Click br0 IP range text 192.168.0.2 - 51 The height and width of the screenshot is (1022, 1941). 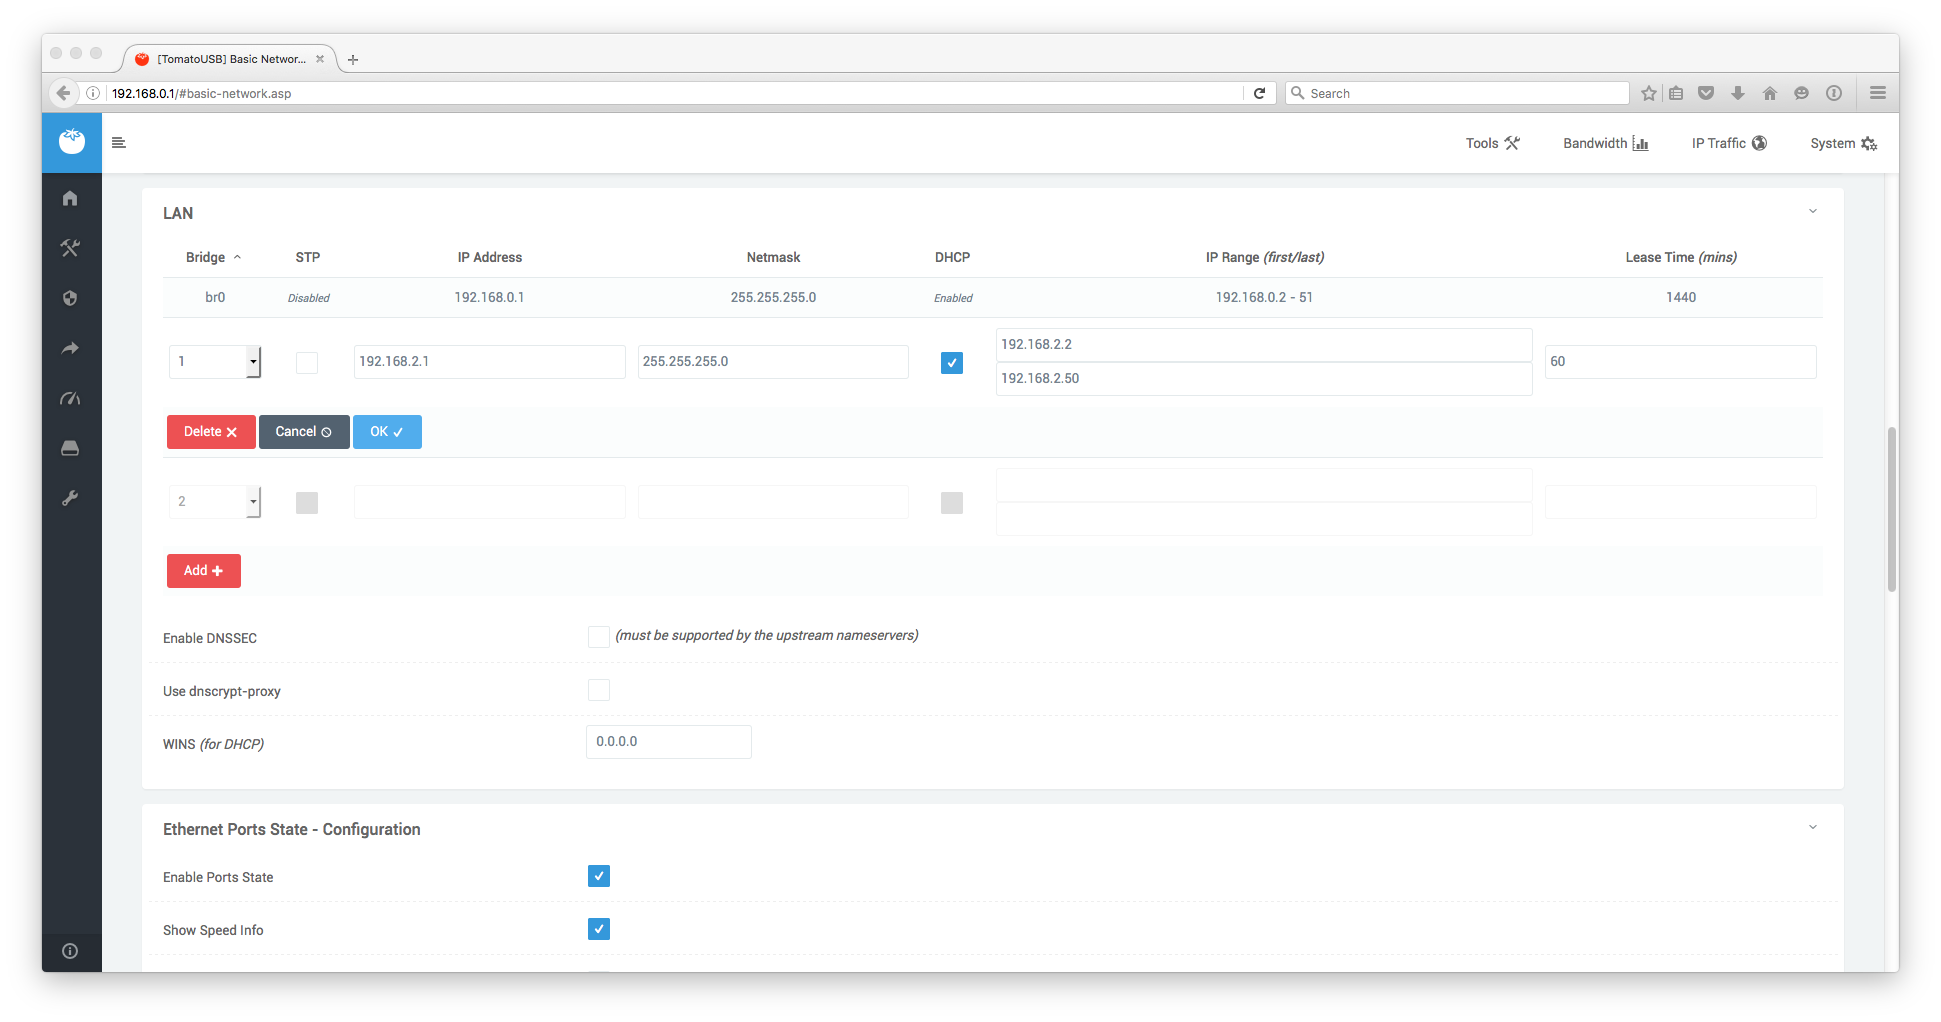[1264, 297]
